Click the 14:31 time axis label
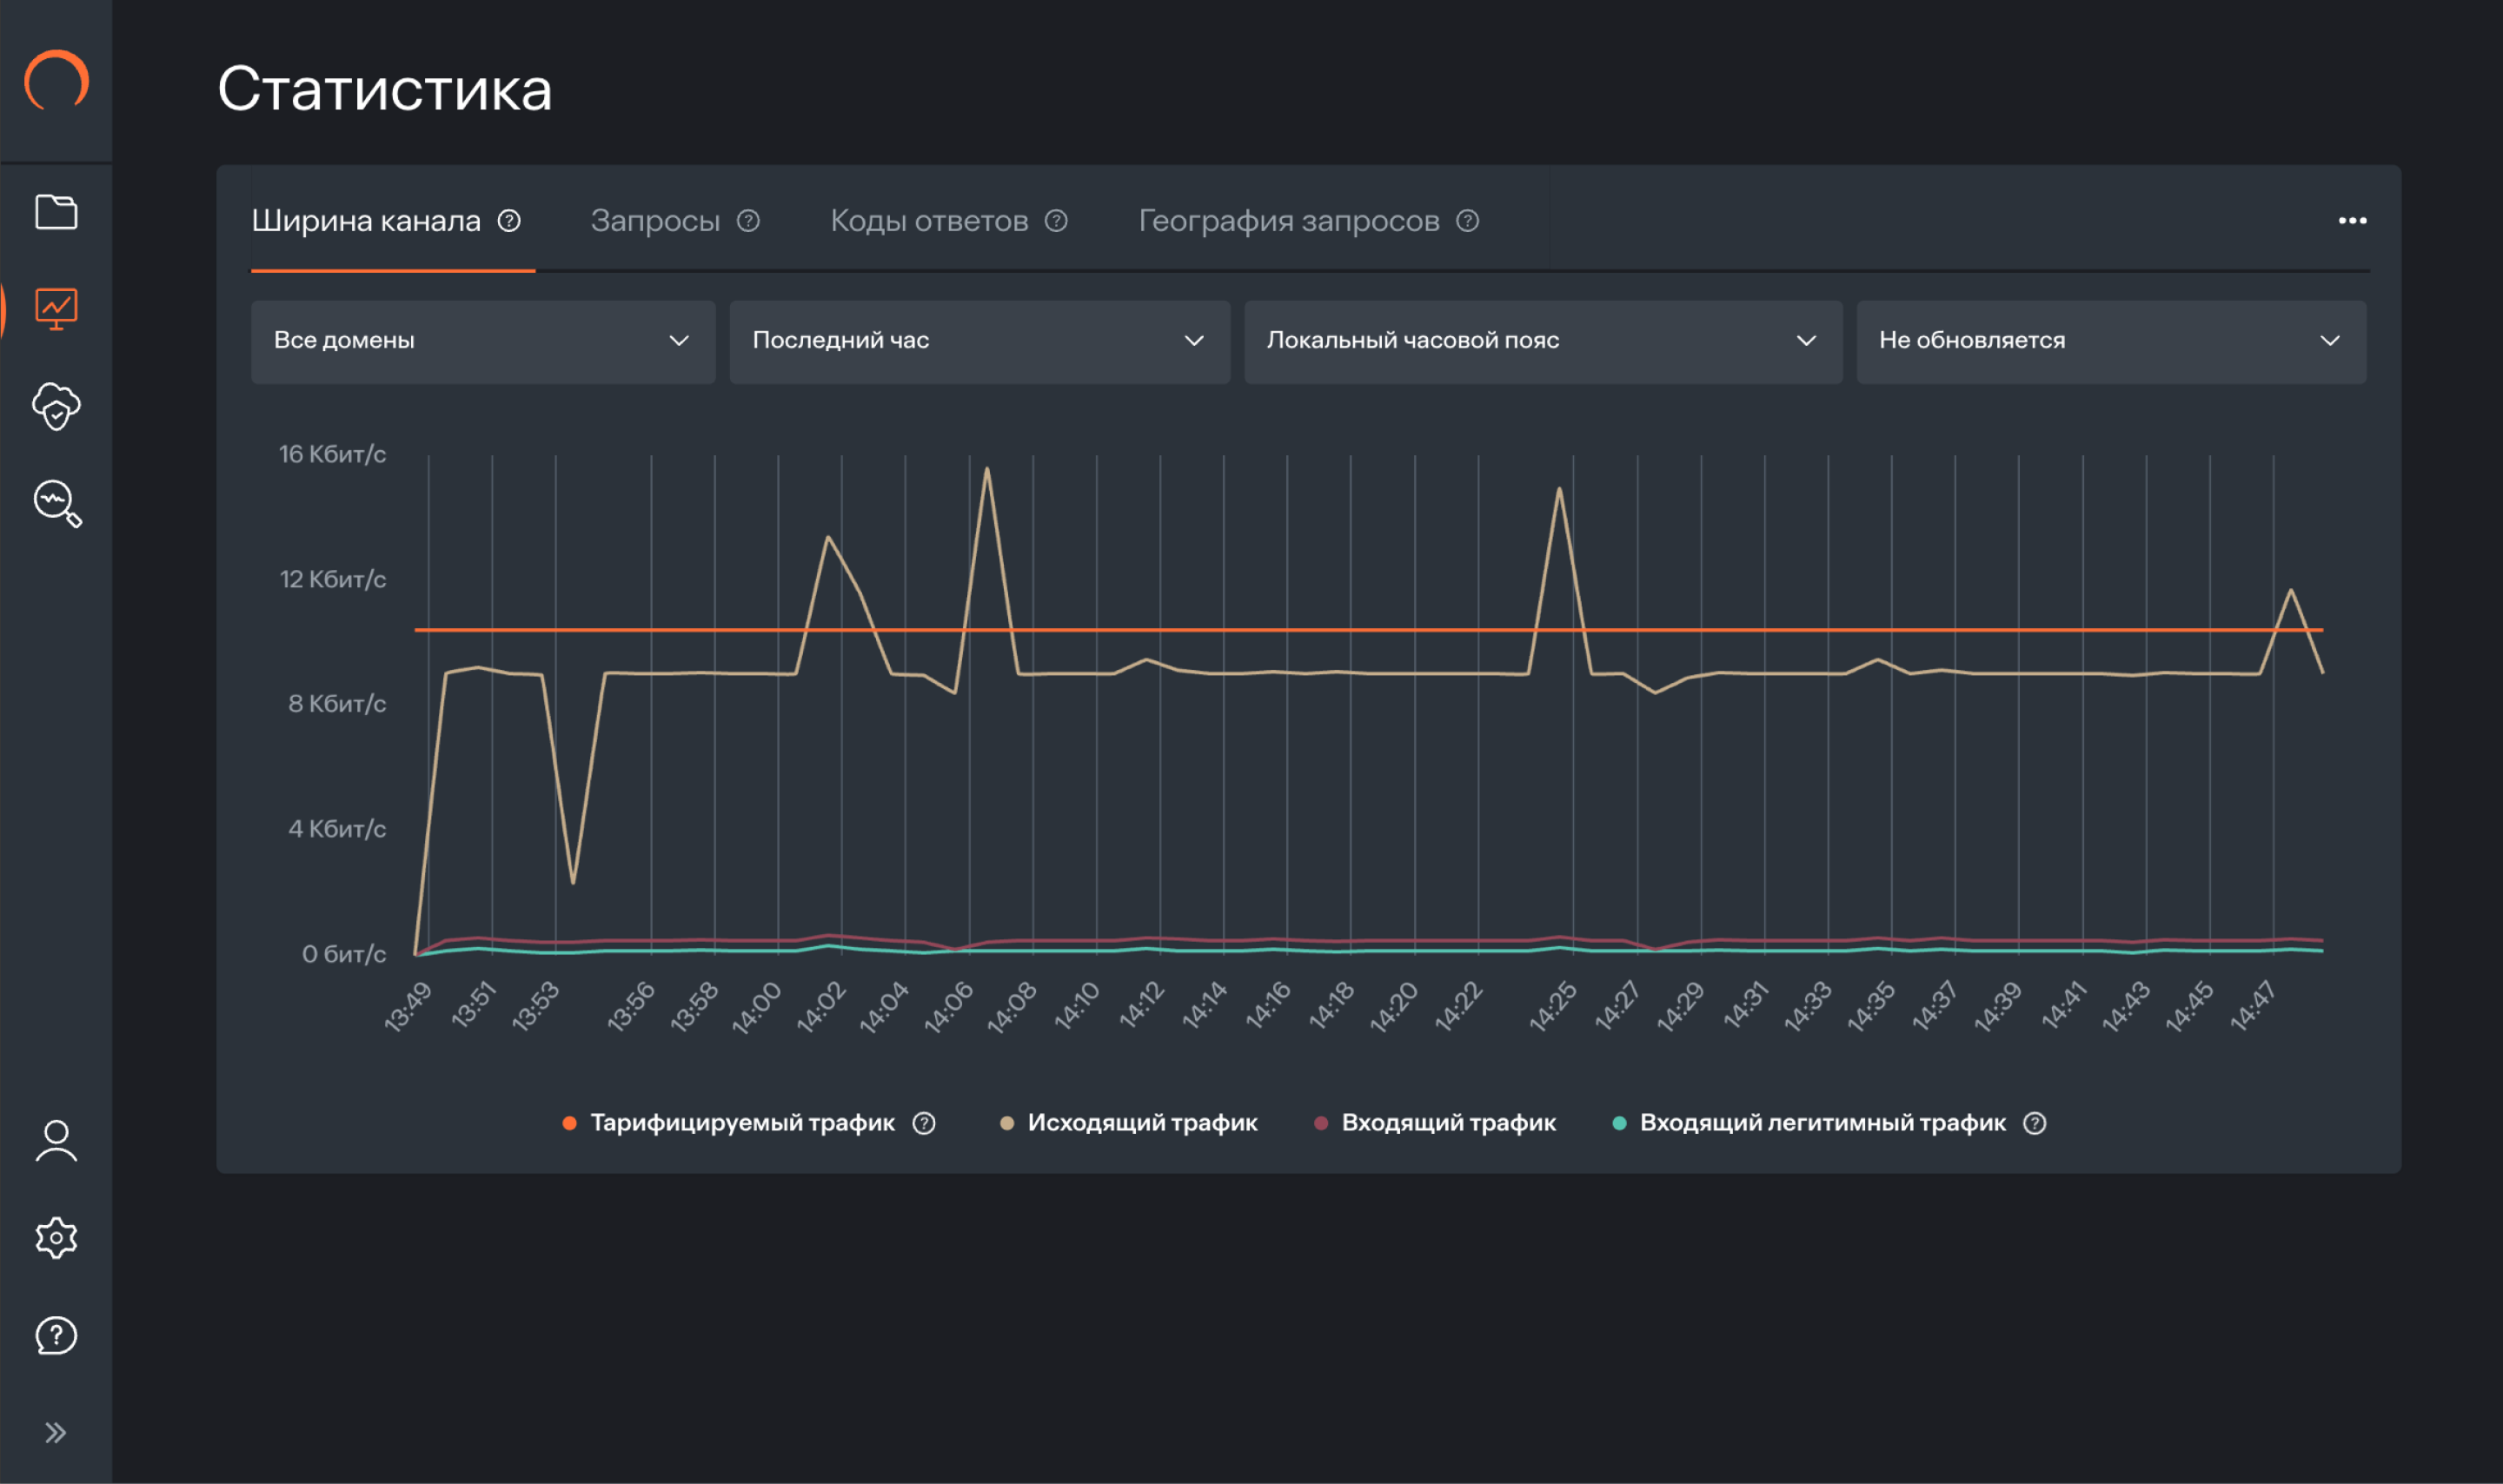 tap(1745, 1006)
